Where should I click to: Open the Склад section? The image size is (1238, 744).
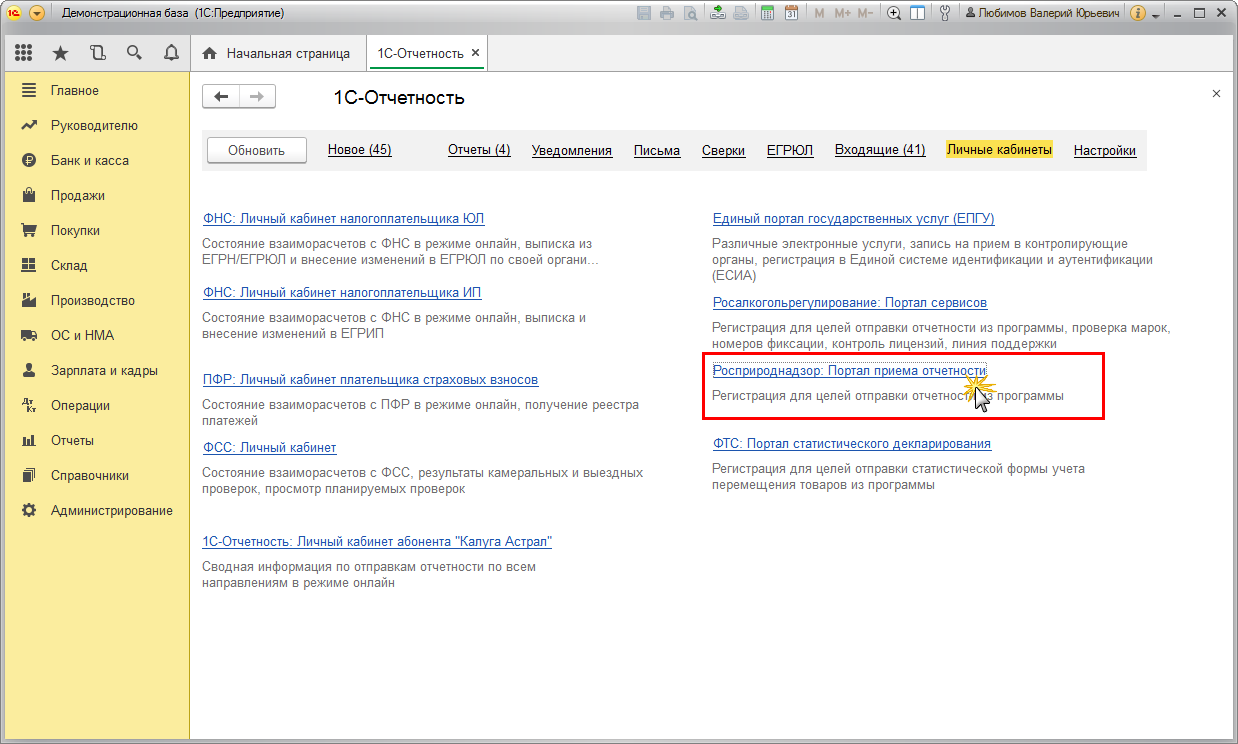(x=97, y=265)
